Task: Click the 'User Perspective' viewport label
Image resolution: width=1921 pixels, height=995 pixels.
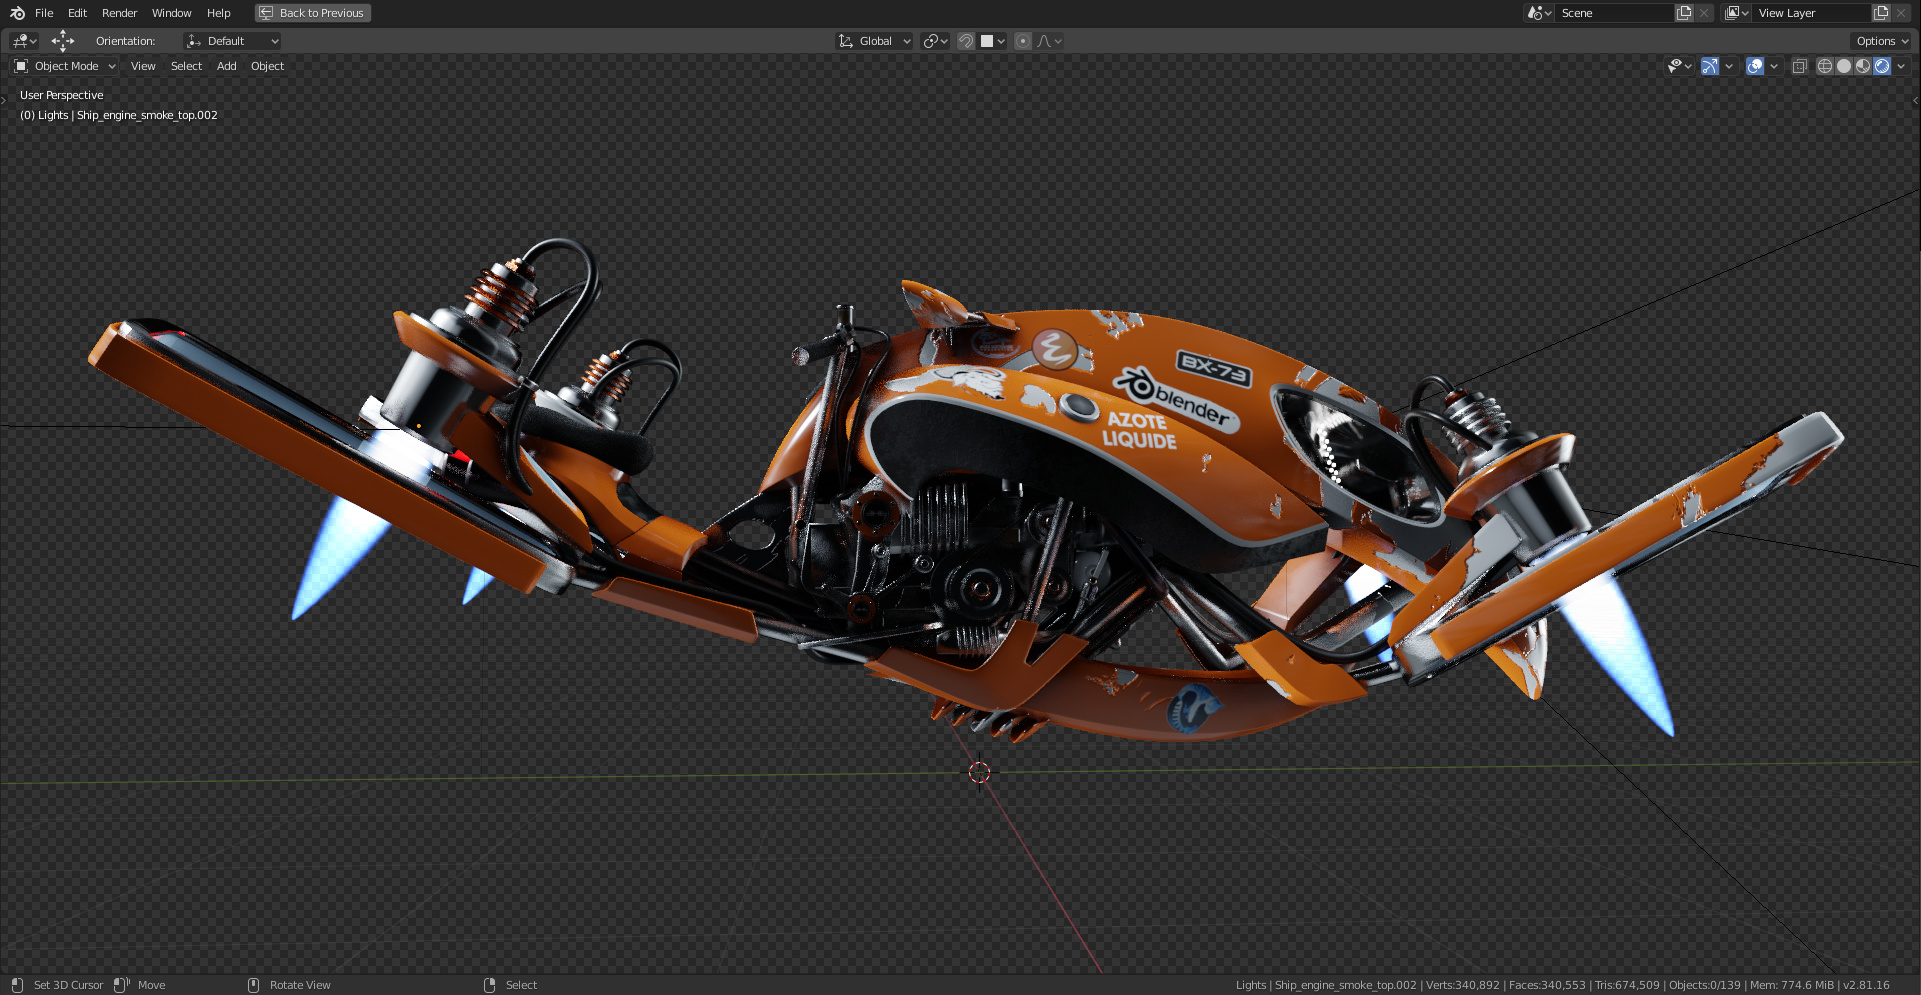Action: click(61, 95)
